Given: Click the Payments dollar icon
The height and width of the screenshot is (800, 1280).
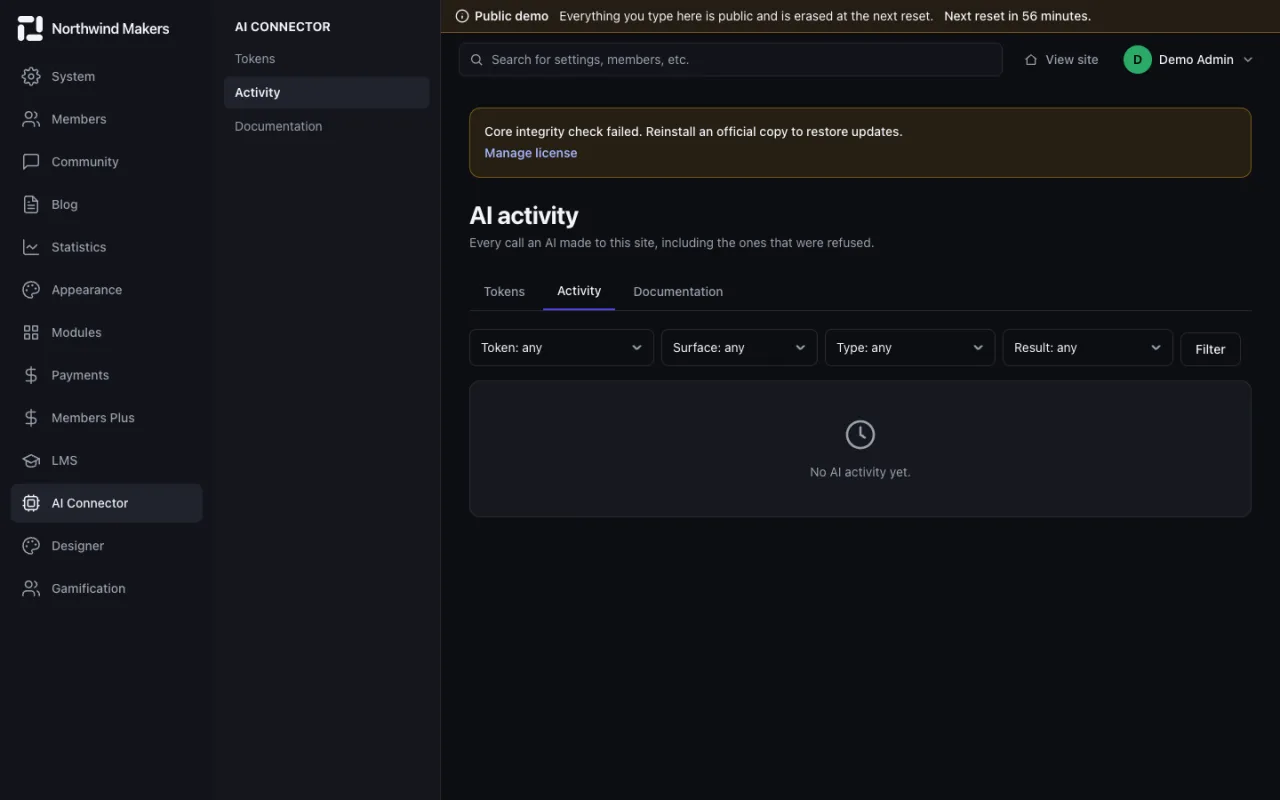Looking at the screenshot, I should [31, 375].
